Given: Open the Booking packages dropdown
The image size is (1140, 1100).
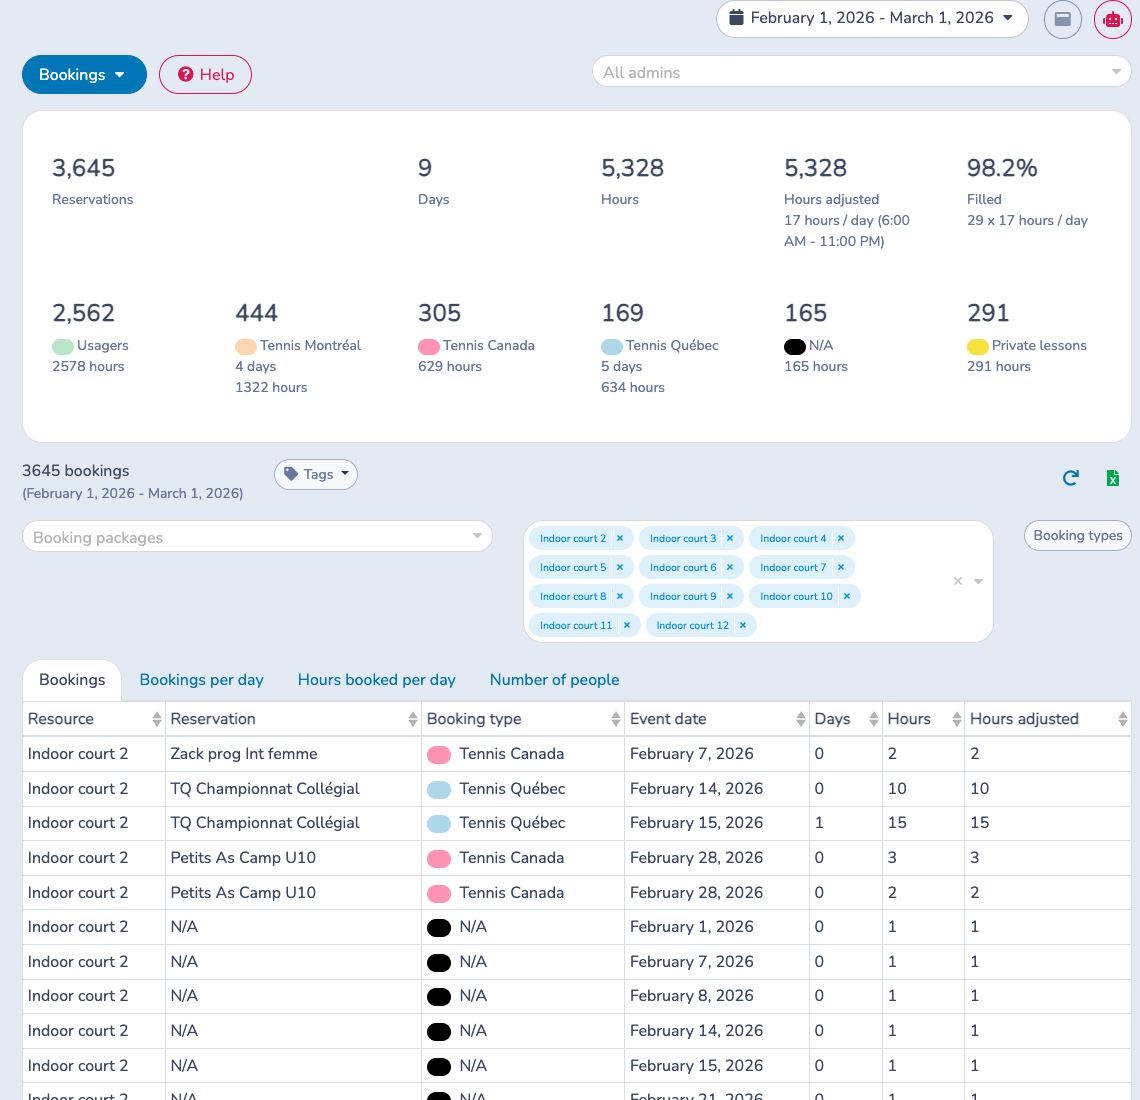Looking at the screenshot, I should [257, 537].
